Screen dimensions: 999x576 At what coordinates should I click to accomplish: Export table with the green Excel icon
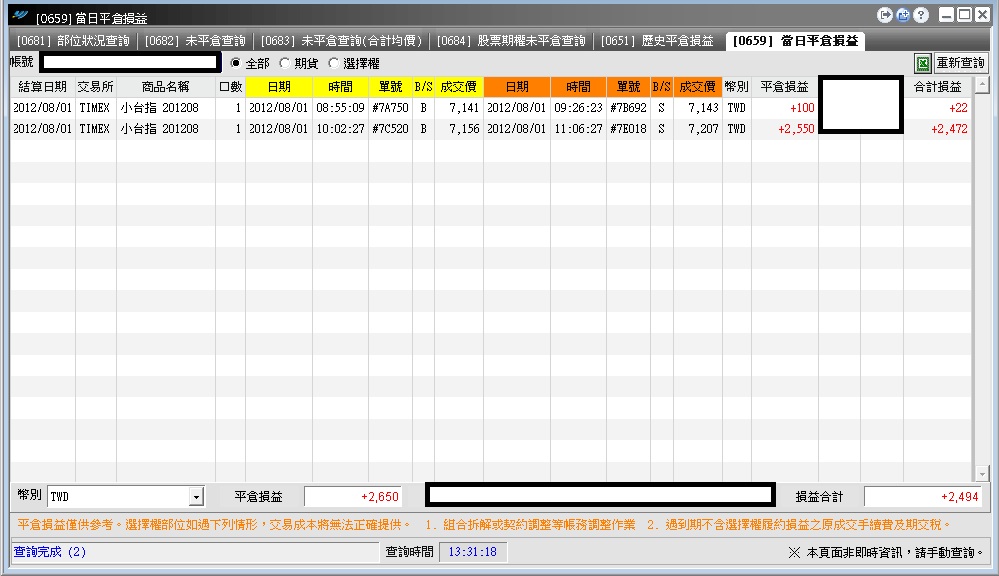click(x=923, y=63)
